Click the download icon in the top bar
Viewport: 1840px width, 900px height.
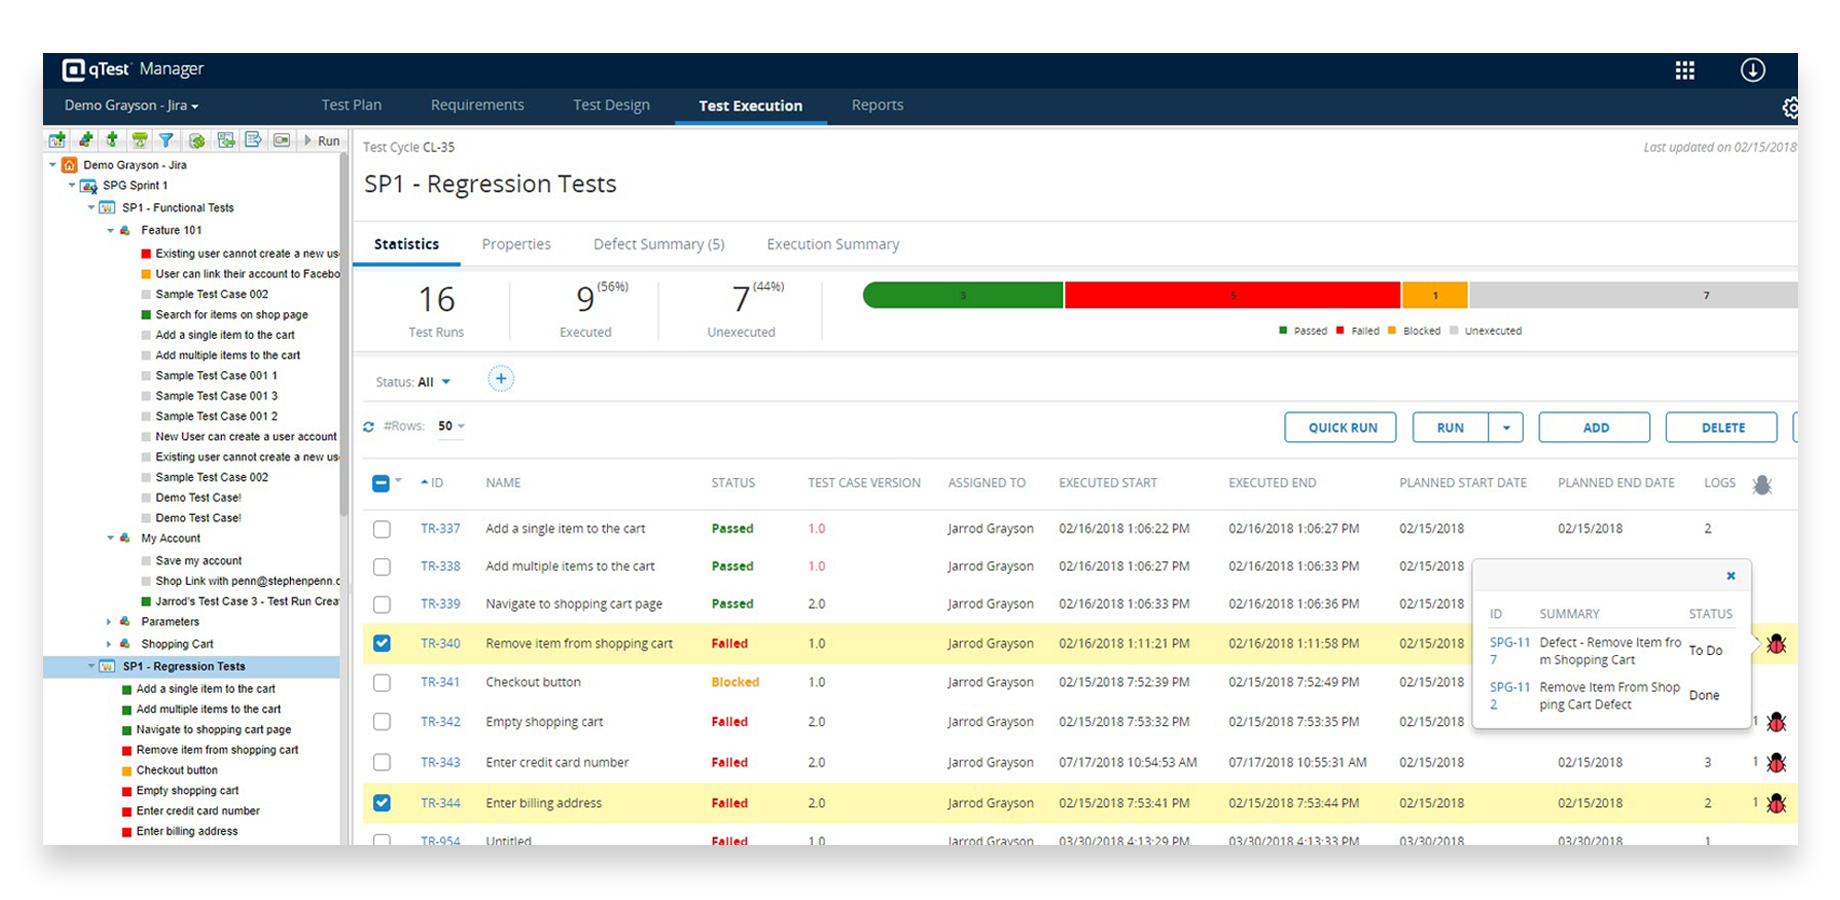tap(1753, 70)
